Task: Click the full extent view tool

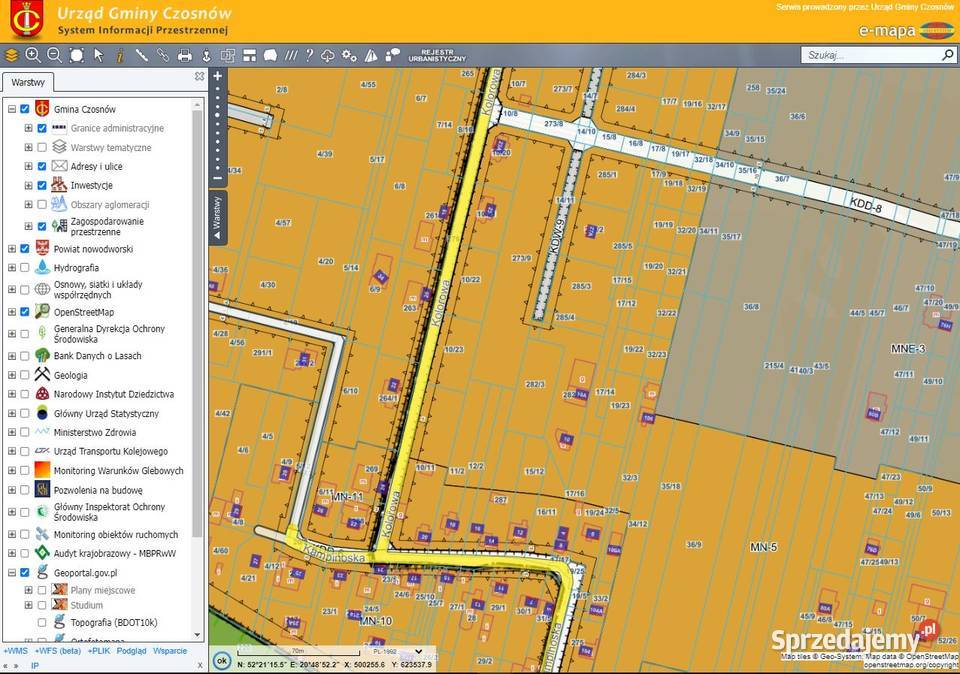Action: tap(77, 56)
